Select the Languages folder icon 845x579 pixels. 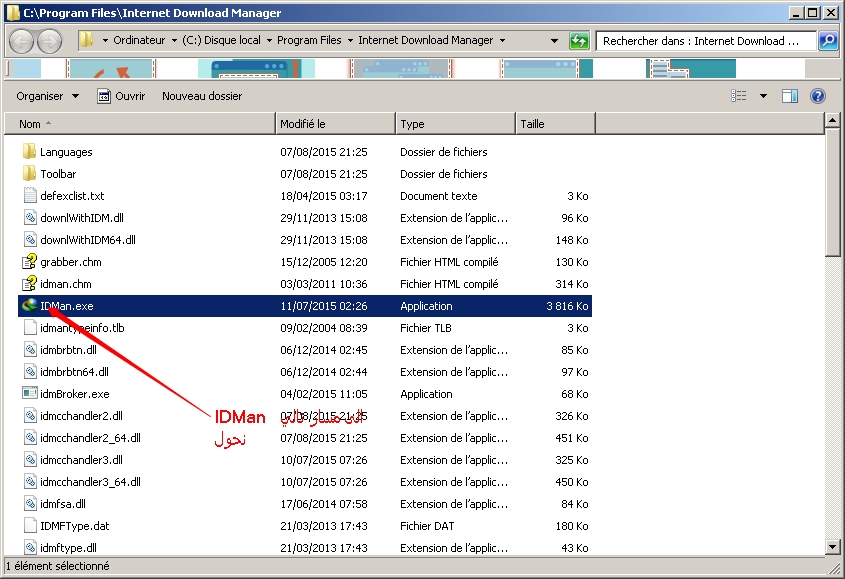tap(30, 151)
